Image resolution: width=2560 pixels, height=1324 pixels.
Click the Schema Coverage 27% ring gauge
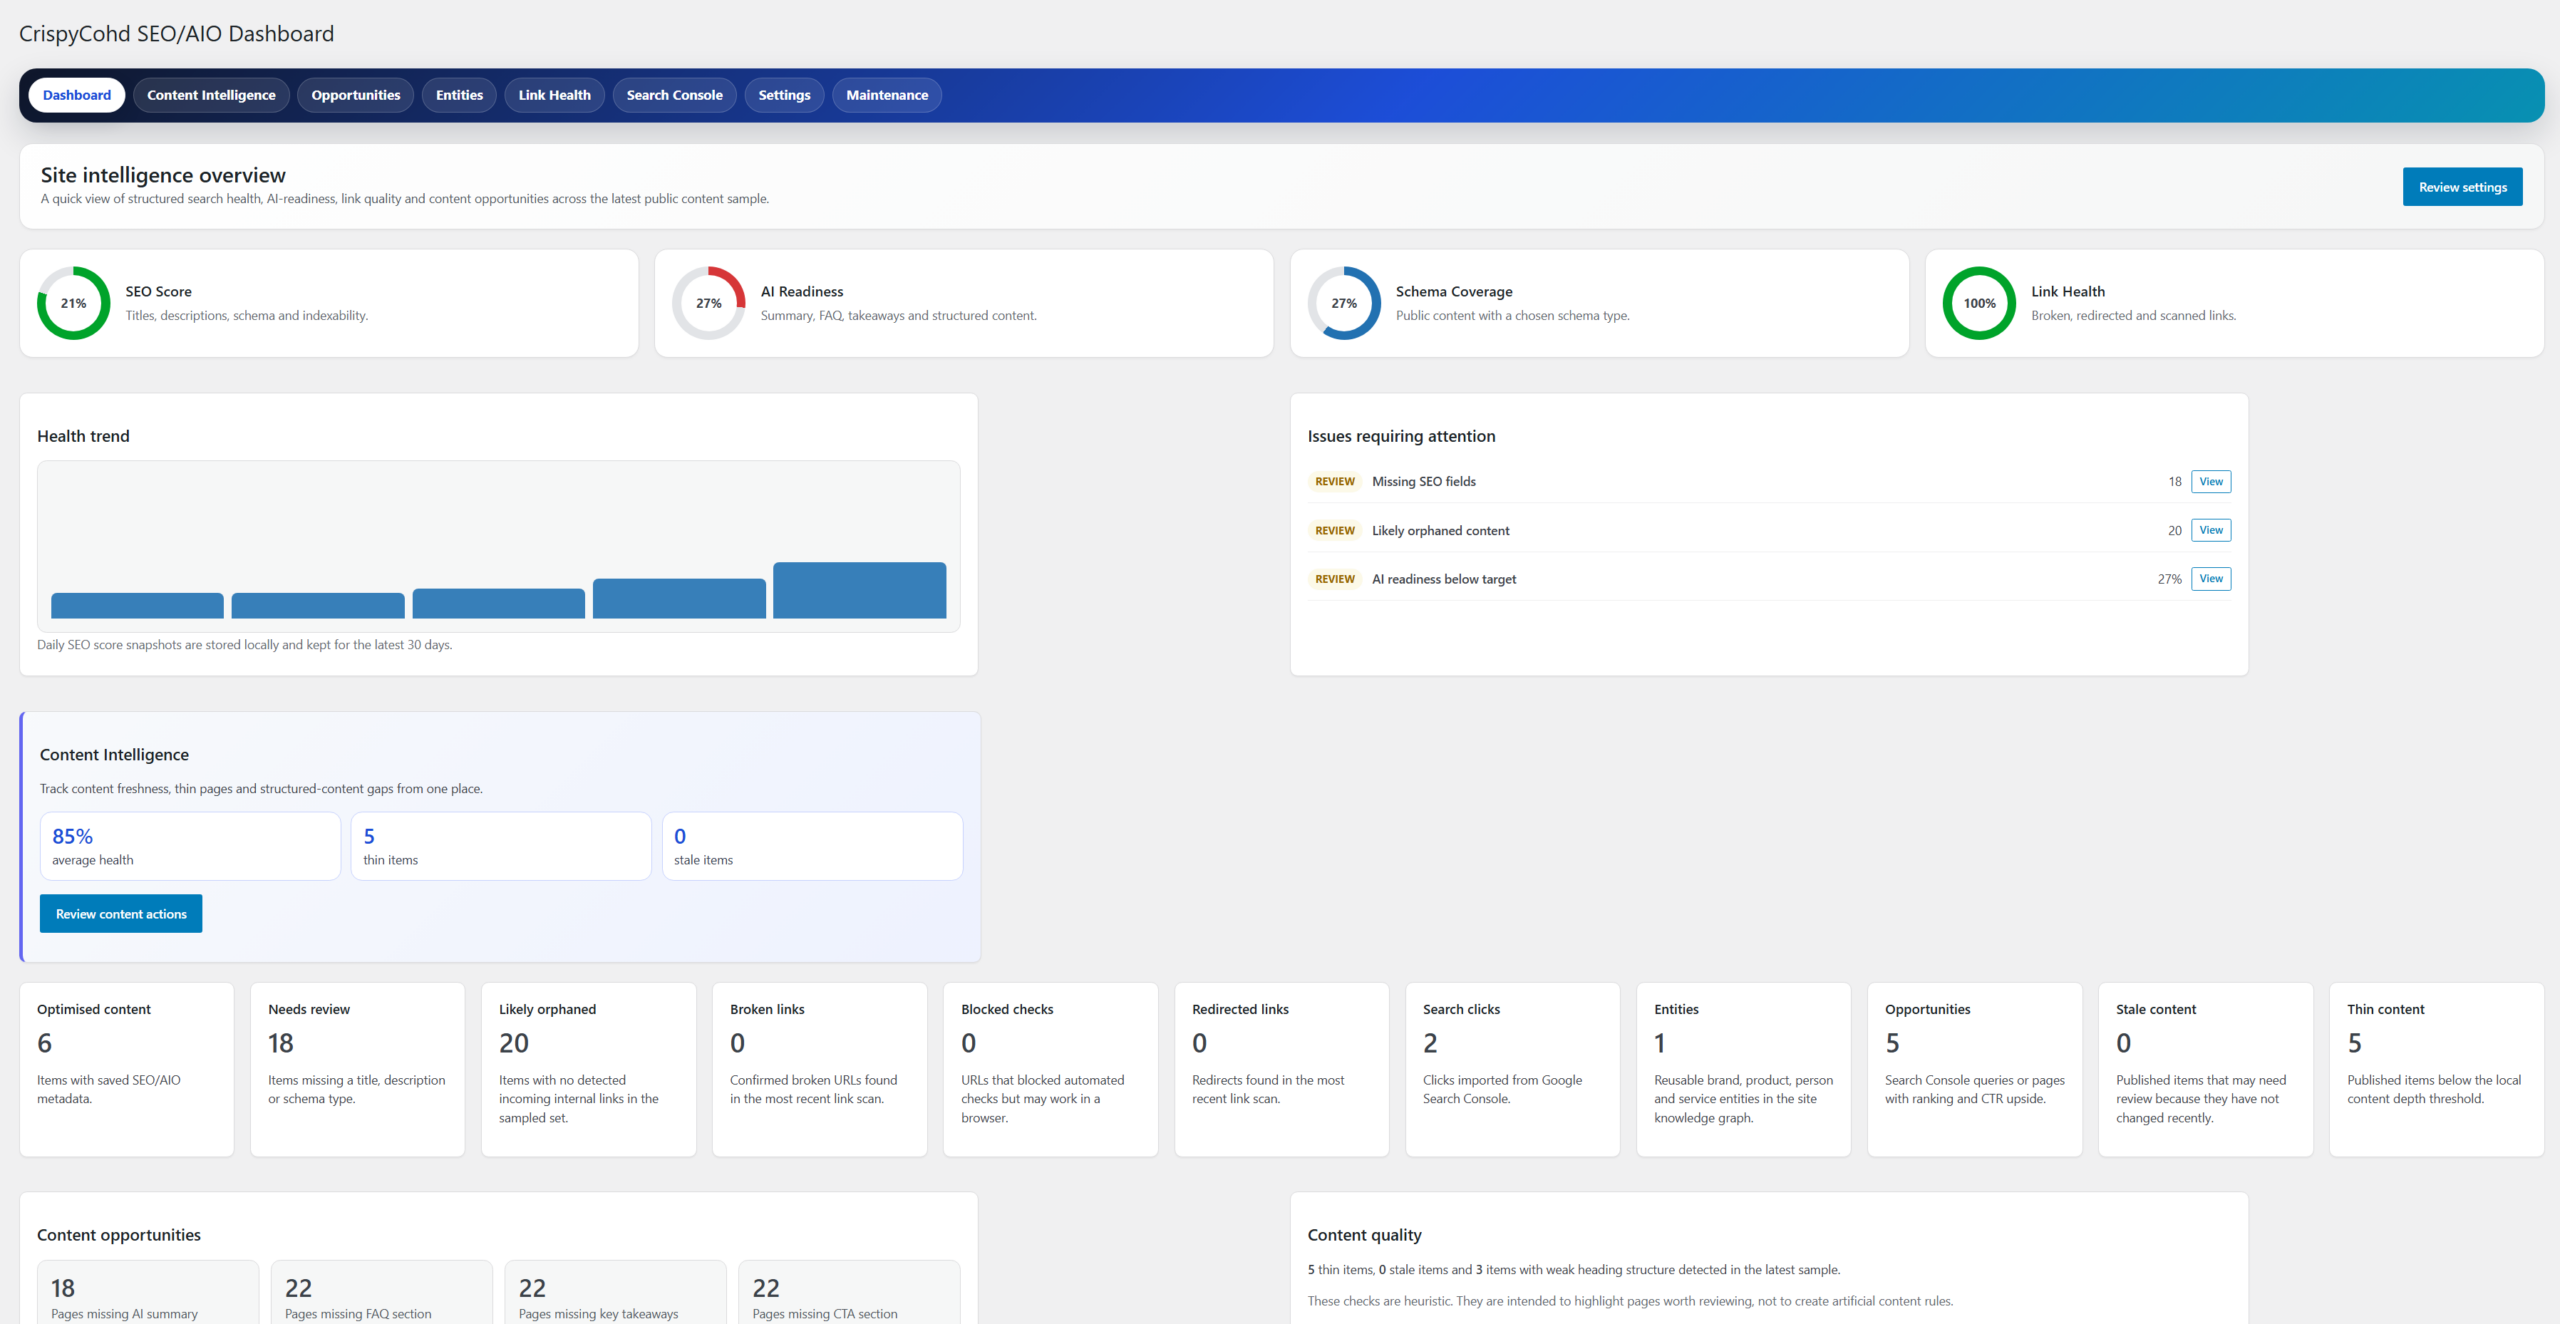pos(1344,303)
